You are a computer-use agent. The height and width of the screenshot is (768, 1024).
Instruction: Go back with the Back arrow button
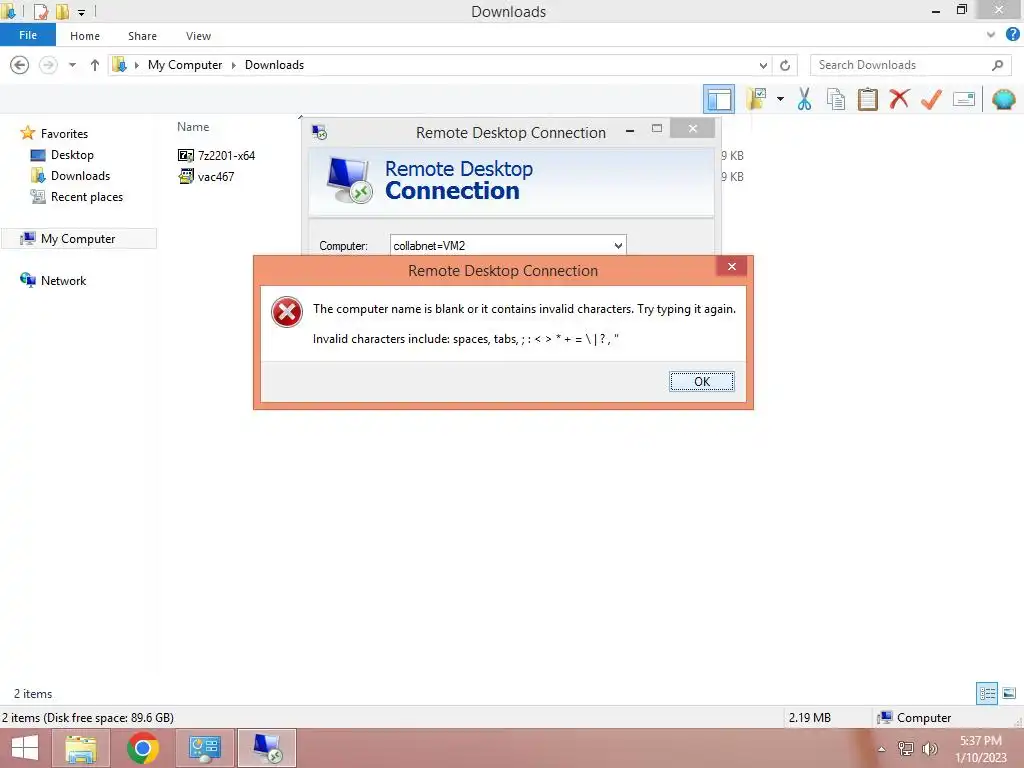tap(20, 65)
